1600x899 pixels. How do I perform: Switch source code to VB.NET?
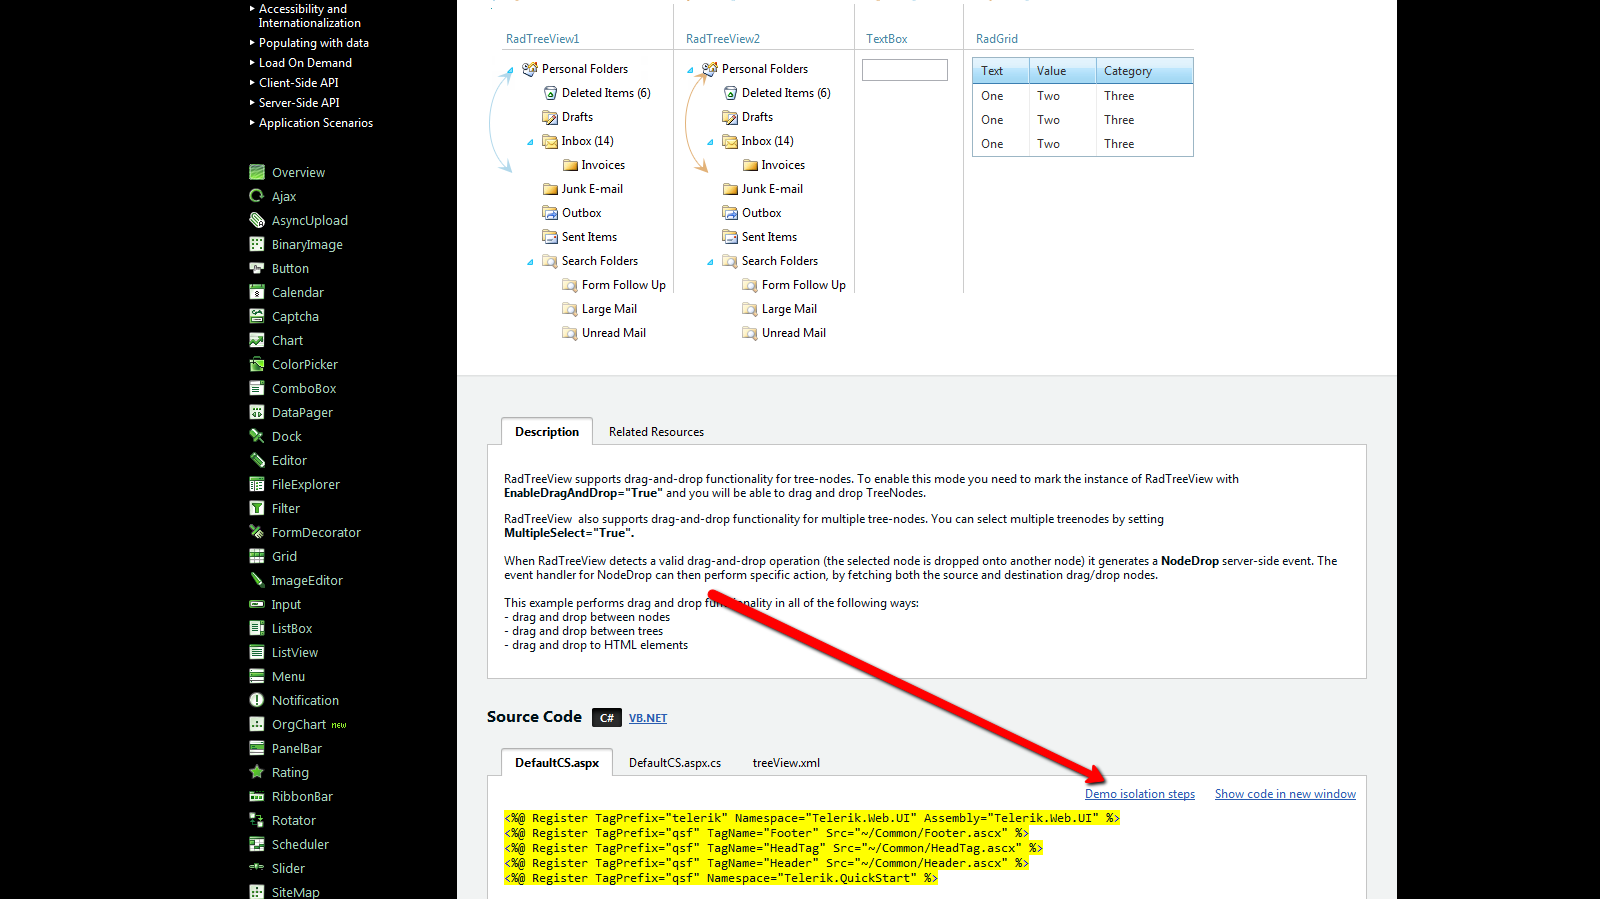click(x=648, y=718)
